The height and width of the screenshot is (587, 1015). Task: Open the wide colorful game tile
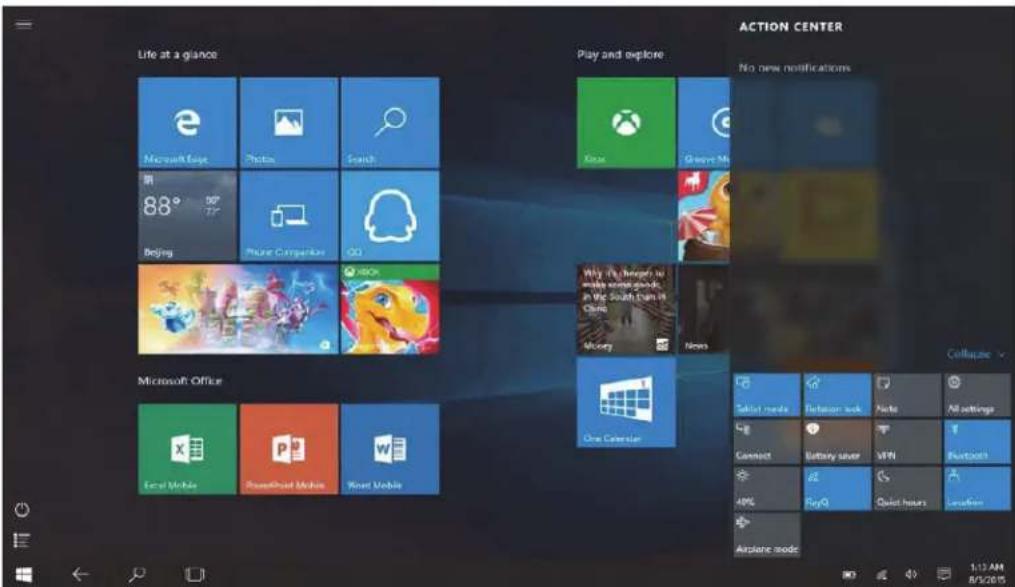coord(238,309)
